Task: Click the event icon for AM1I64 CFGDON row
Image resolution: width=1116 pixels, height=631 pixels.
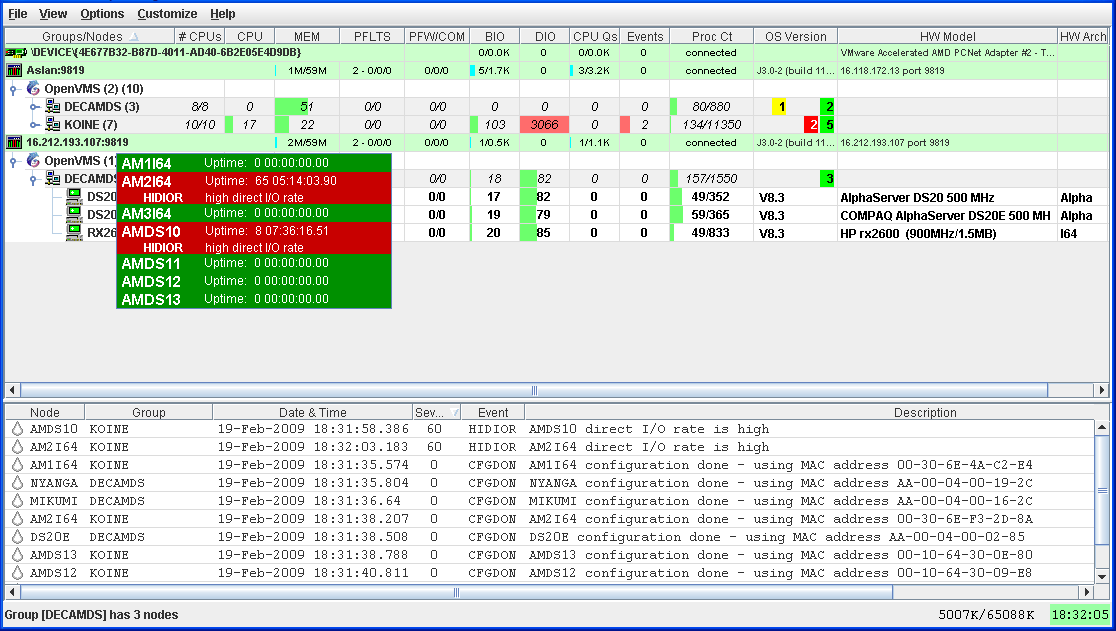Action: pos(17,465)
